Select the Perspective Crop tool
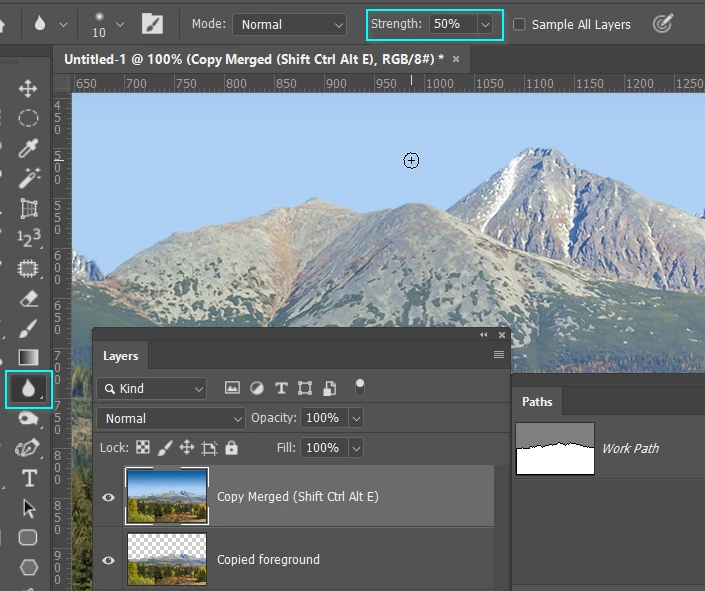 pyautogui.click(x=29, y=208)
